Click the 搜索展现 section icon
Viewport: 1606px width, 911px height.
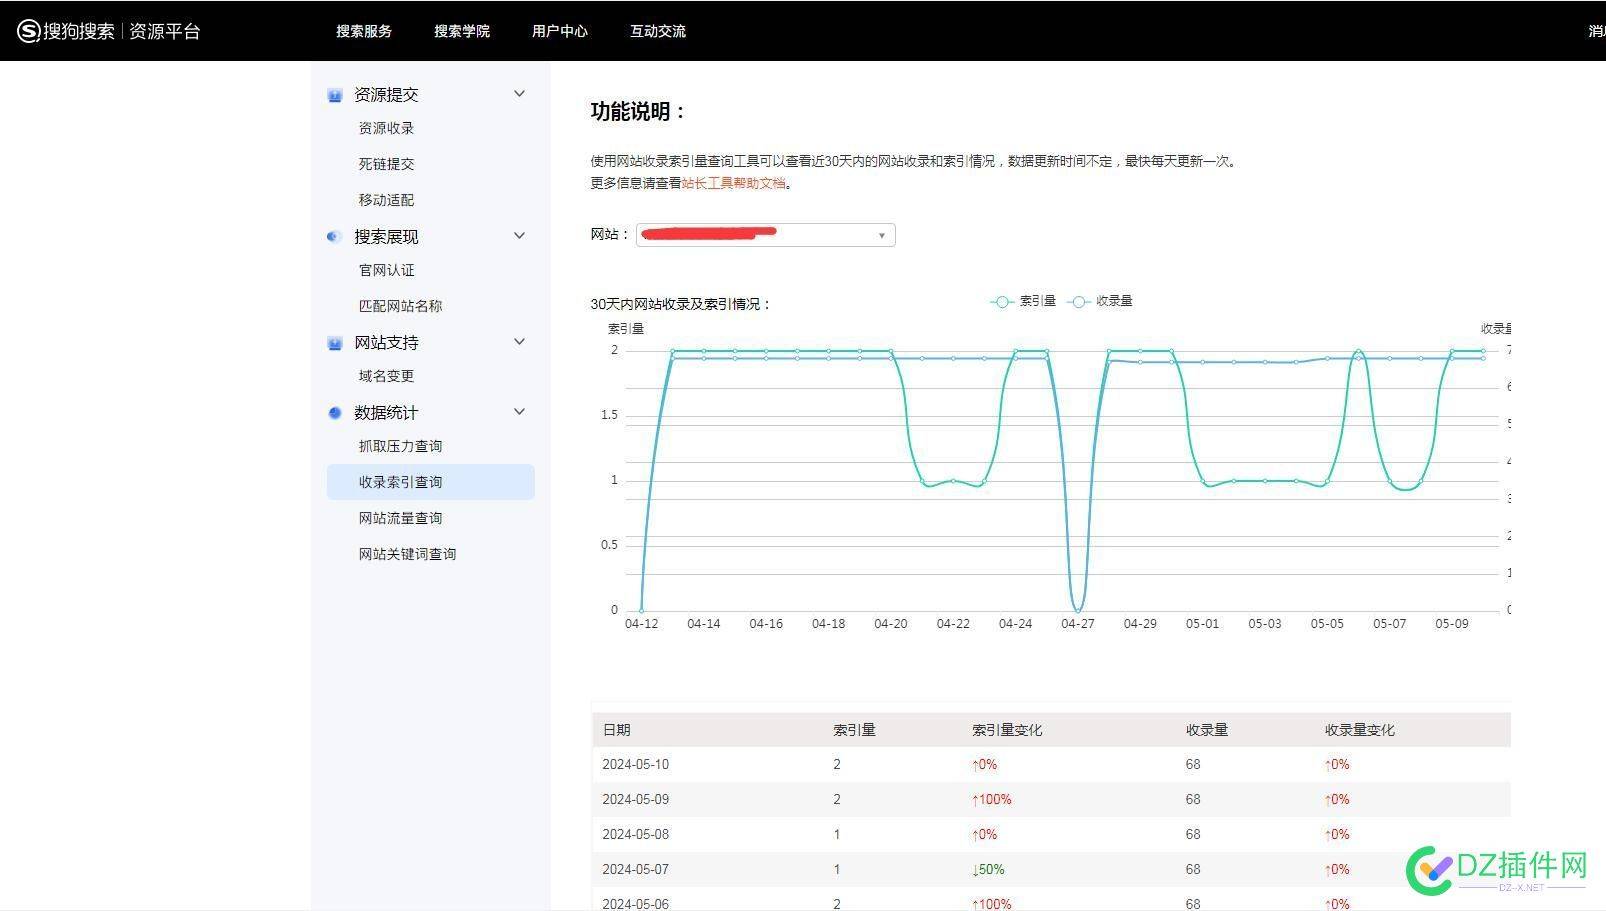[334, 237]
